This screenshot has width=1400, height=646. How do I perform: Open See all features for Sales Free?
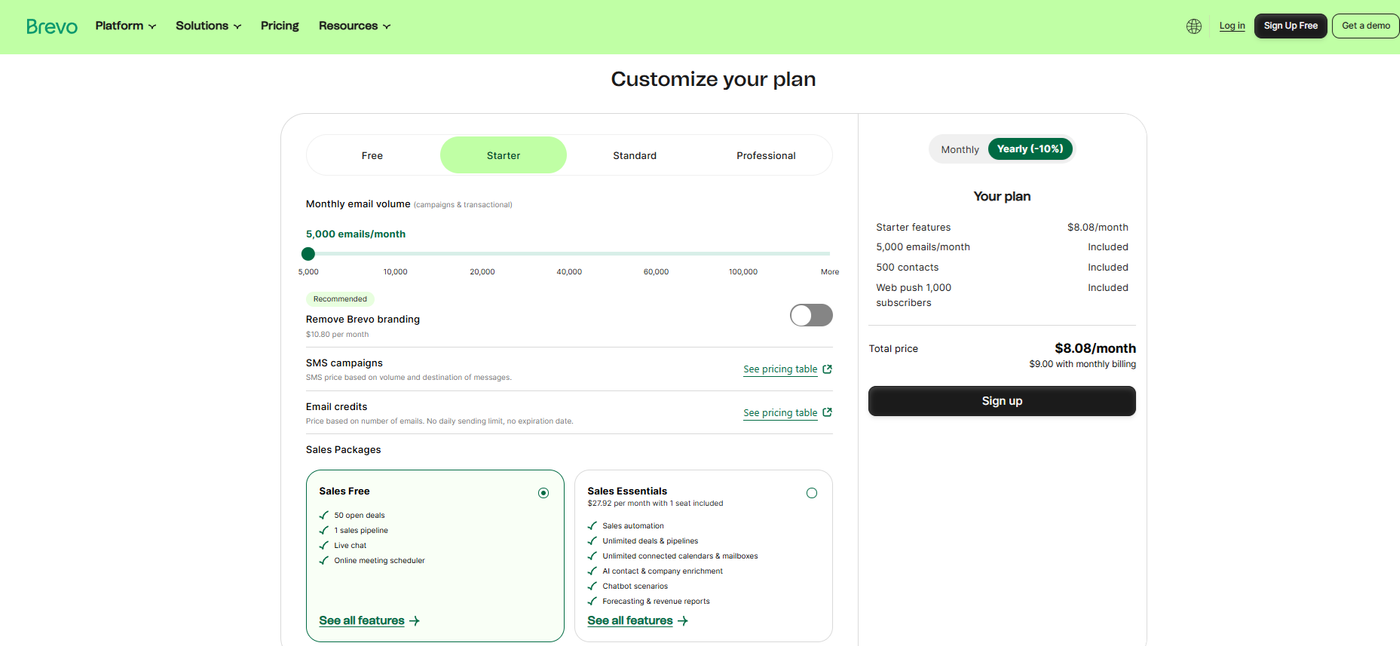point(362,621)
